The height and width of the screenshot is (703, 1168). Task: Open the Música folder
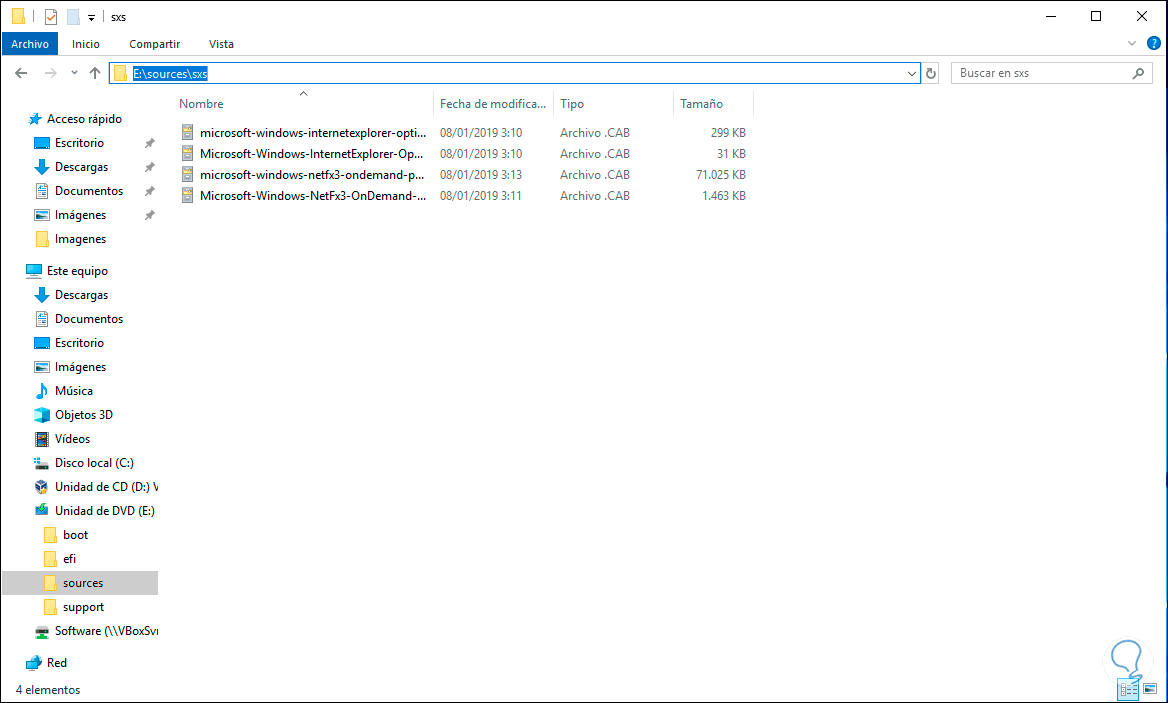click(74, 391)
